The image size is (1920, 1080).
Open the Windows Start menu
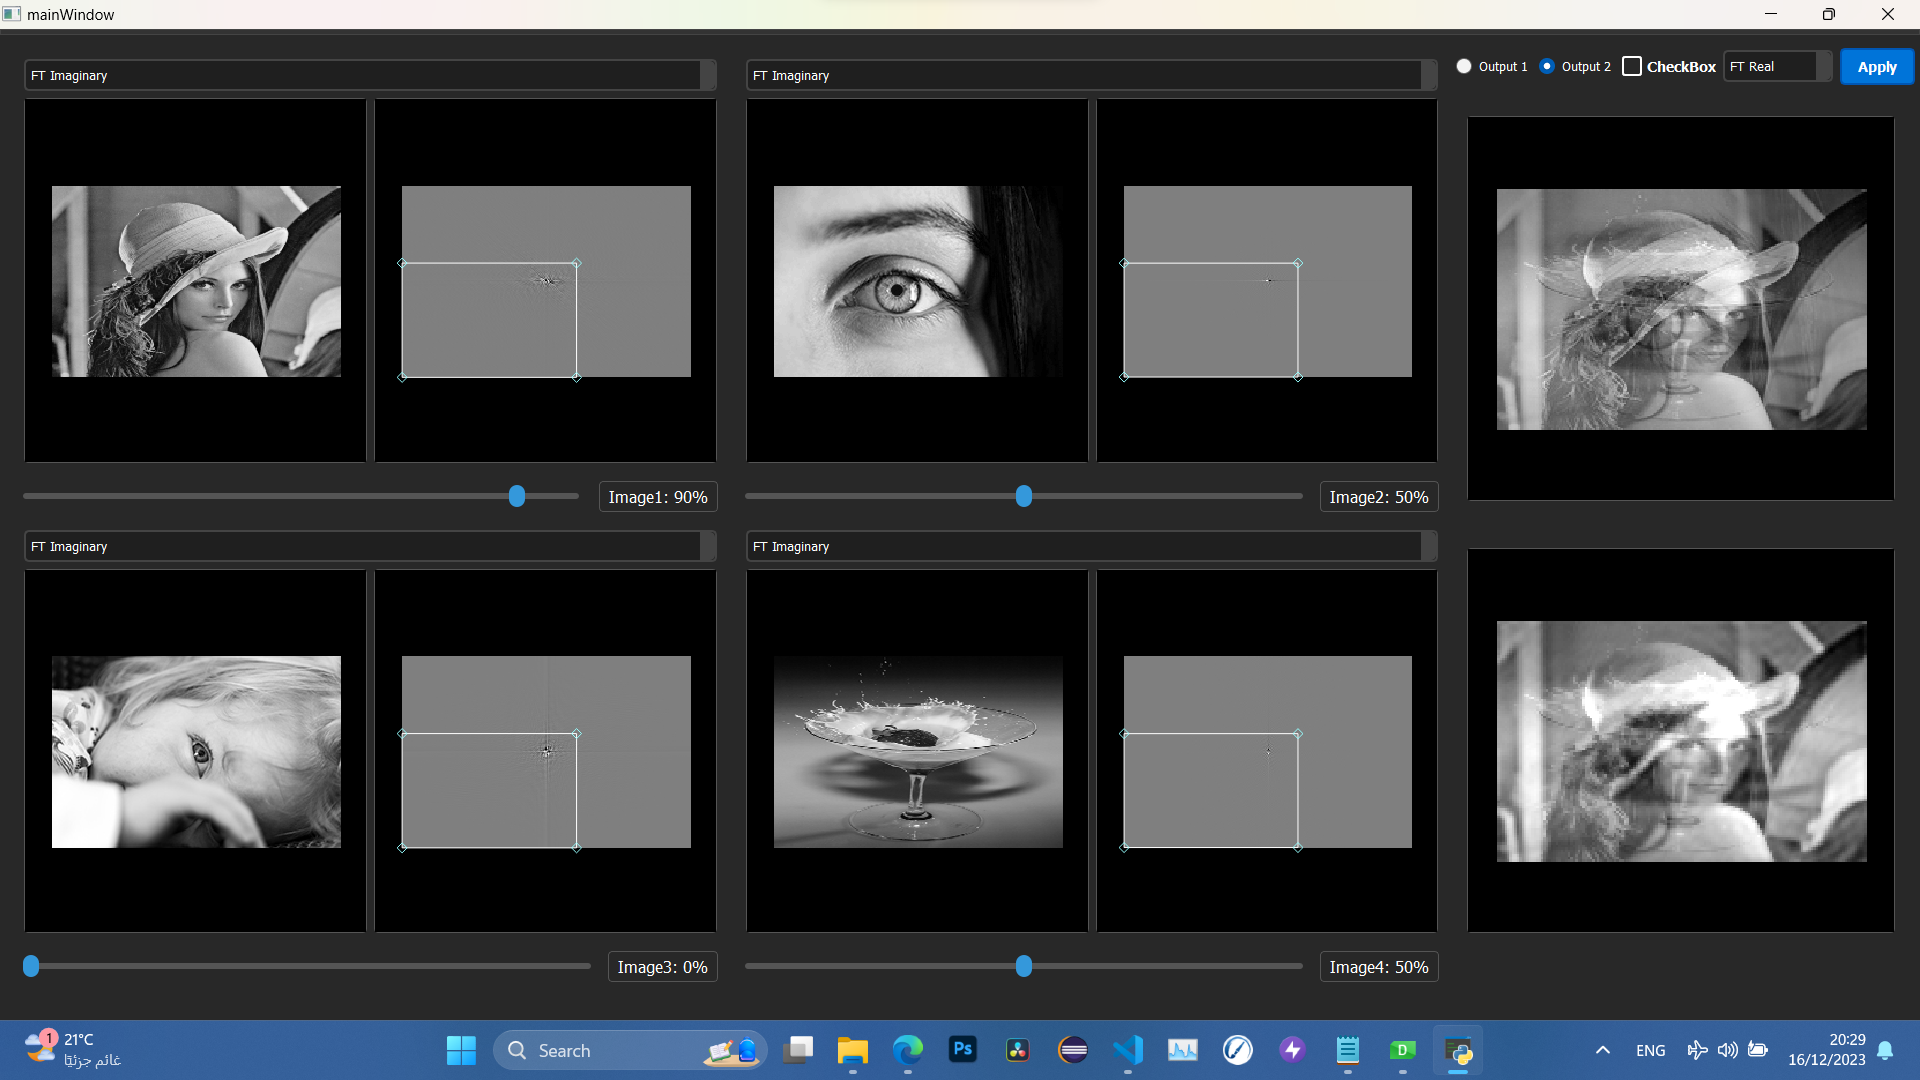click(x=461, y=1050)
